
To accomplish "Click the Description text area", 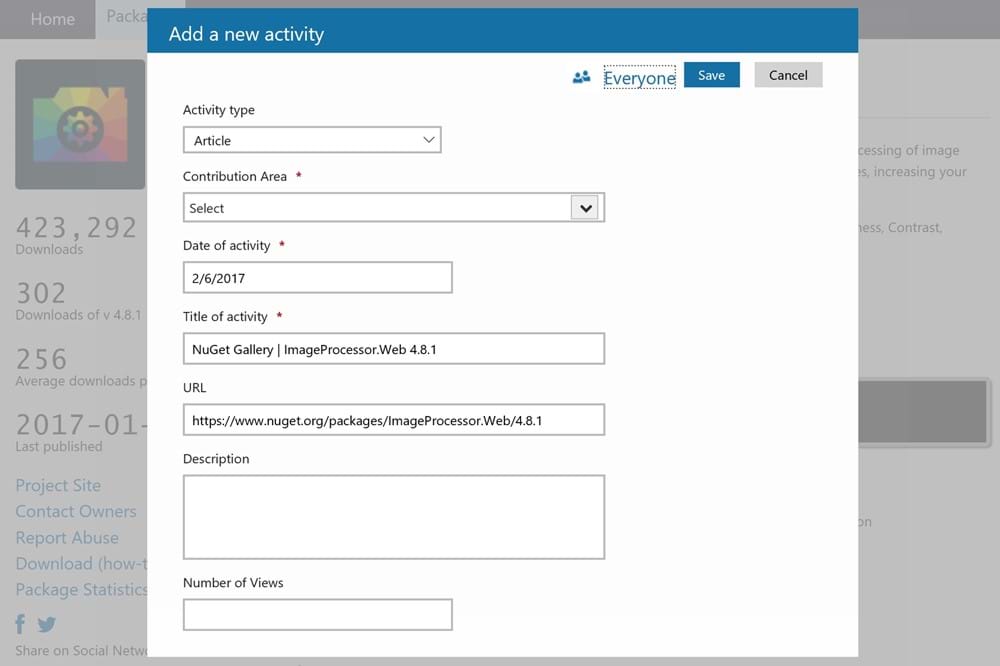I will (x=393, y=517).
